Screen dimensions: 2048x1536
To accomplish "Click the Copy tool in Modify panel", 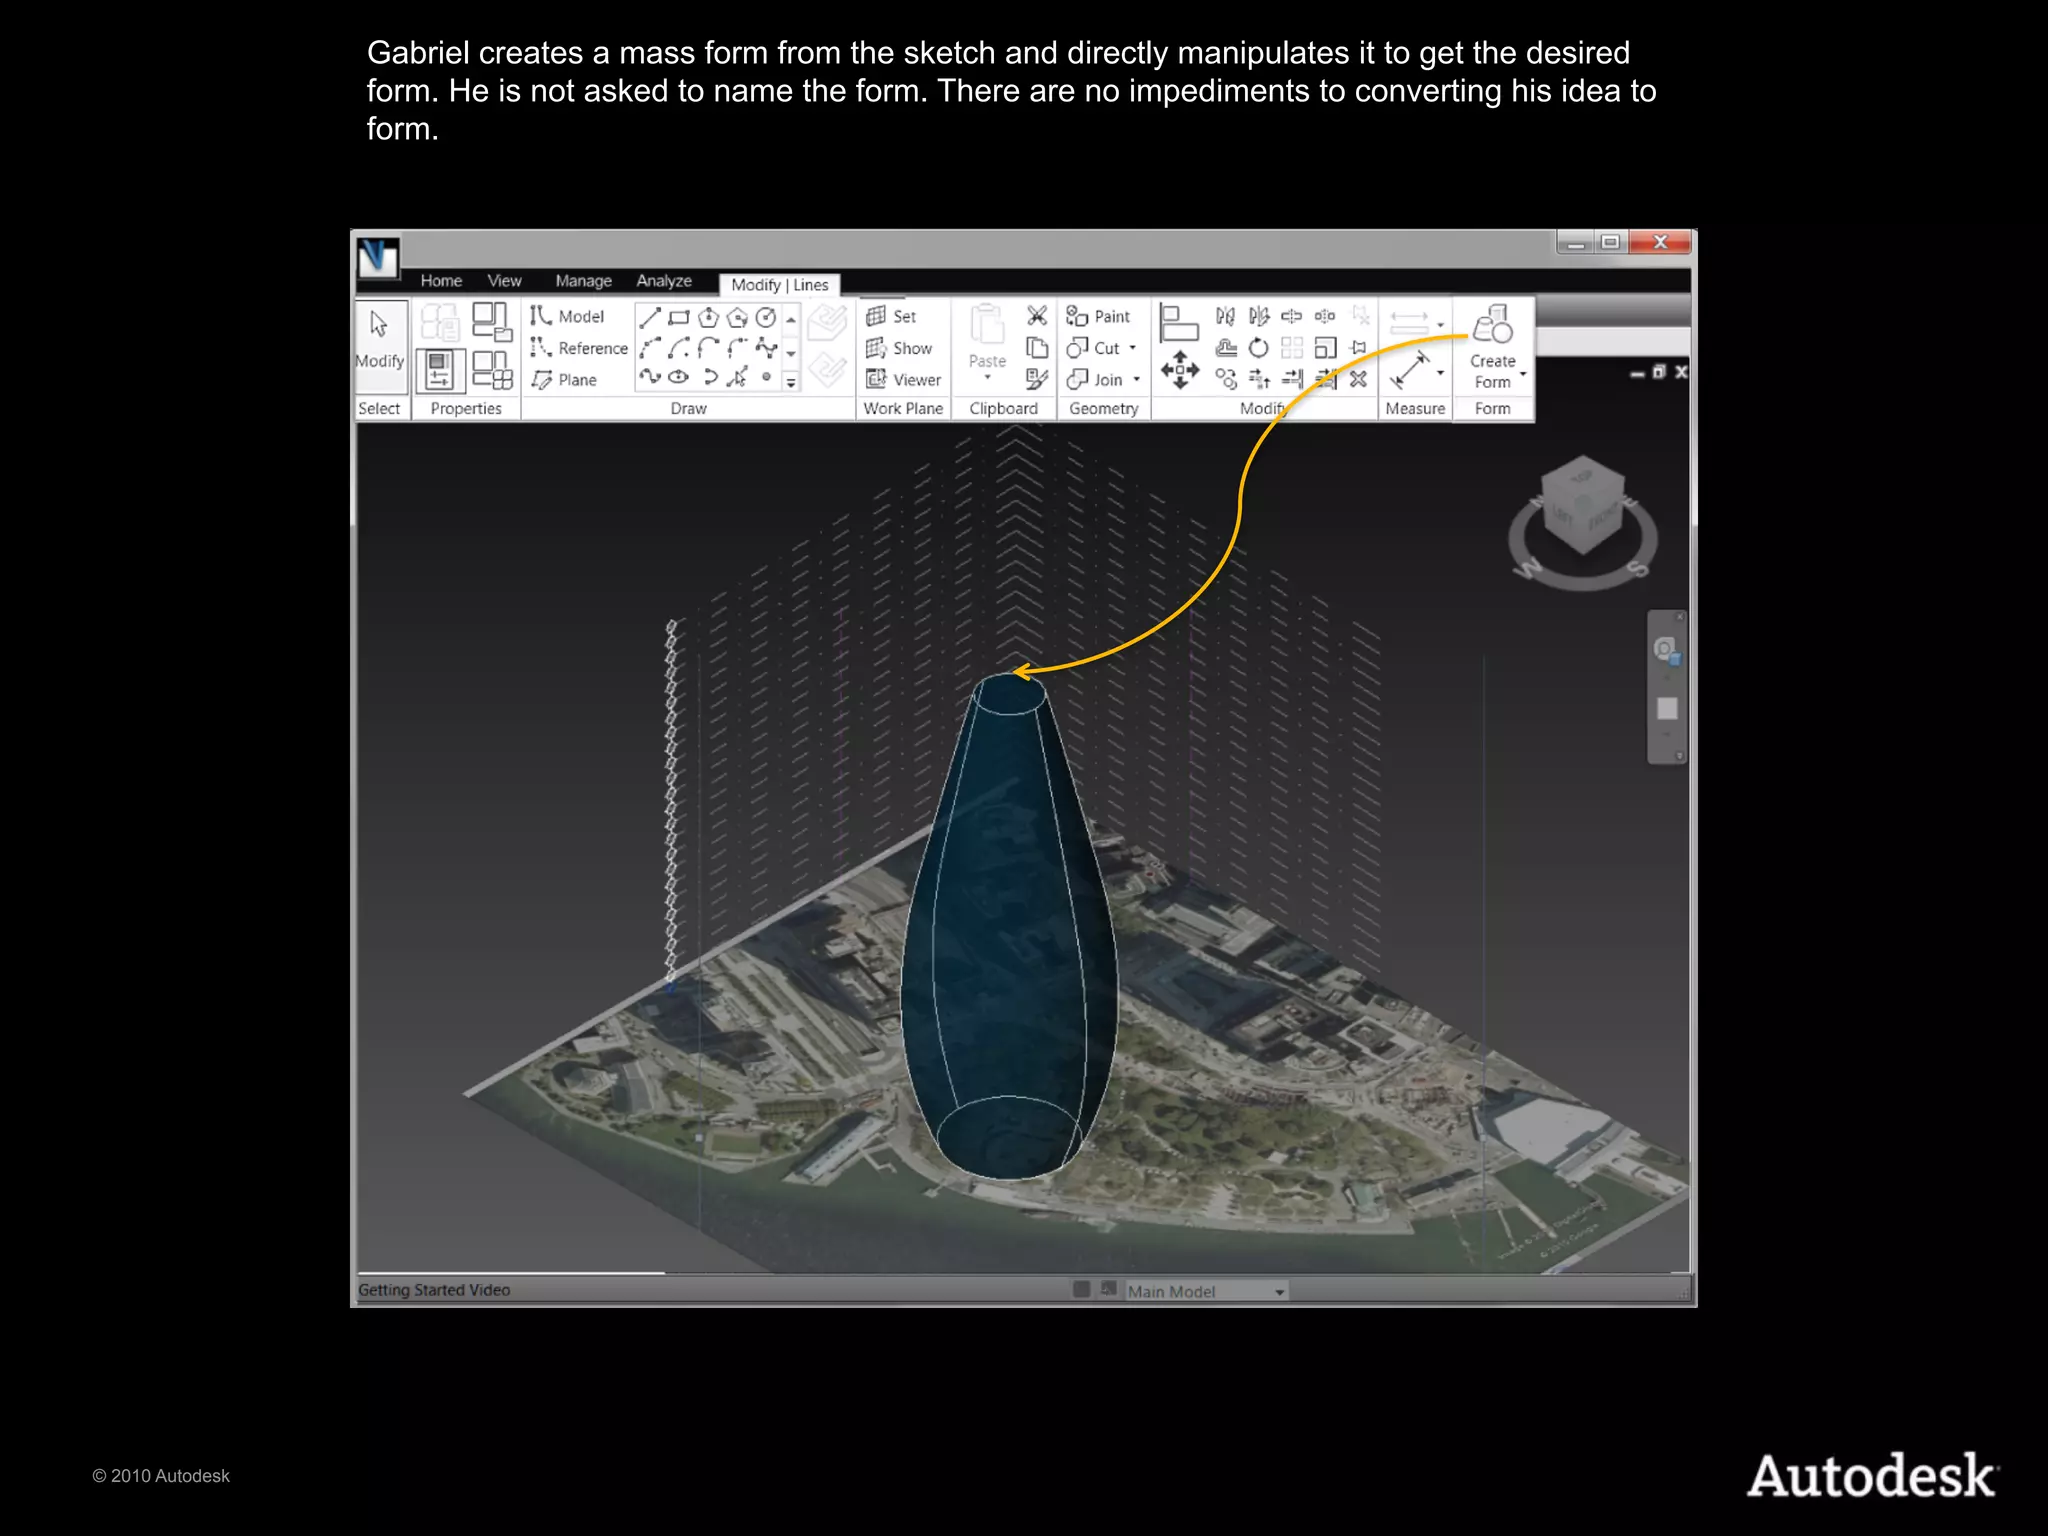I will [1226, 379].
